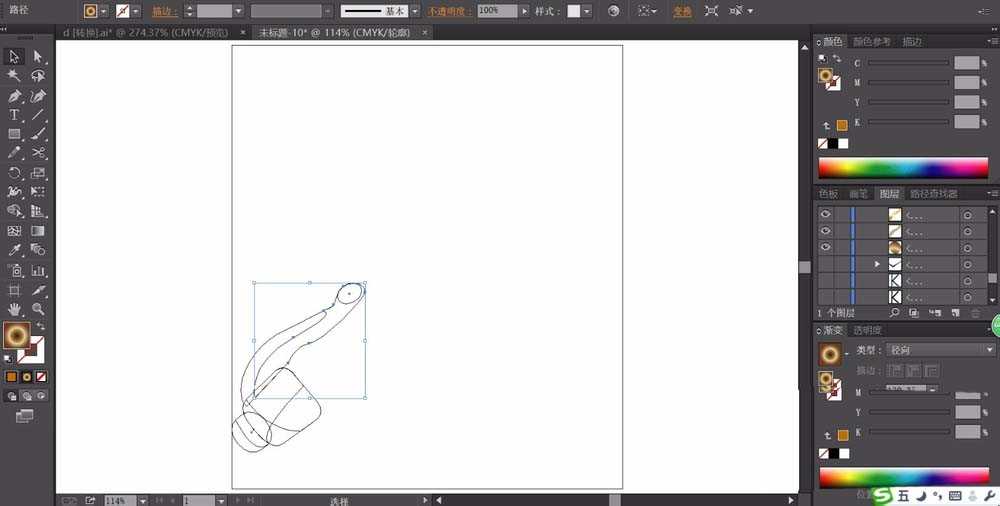Expand the fourth layer item disclosure triangle

877,264
